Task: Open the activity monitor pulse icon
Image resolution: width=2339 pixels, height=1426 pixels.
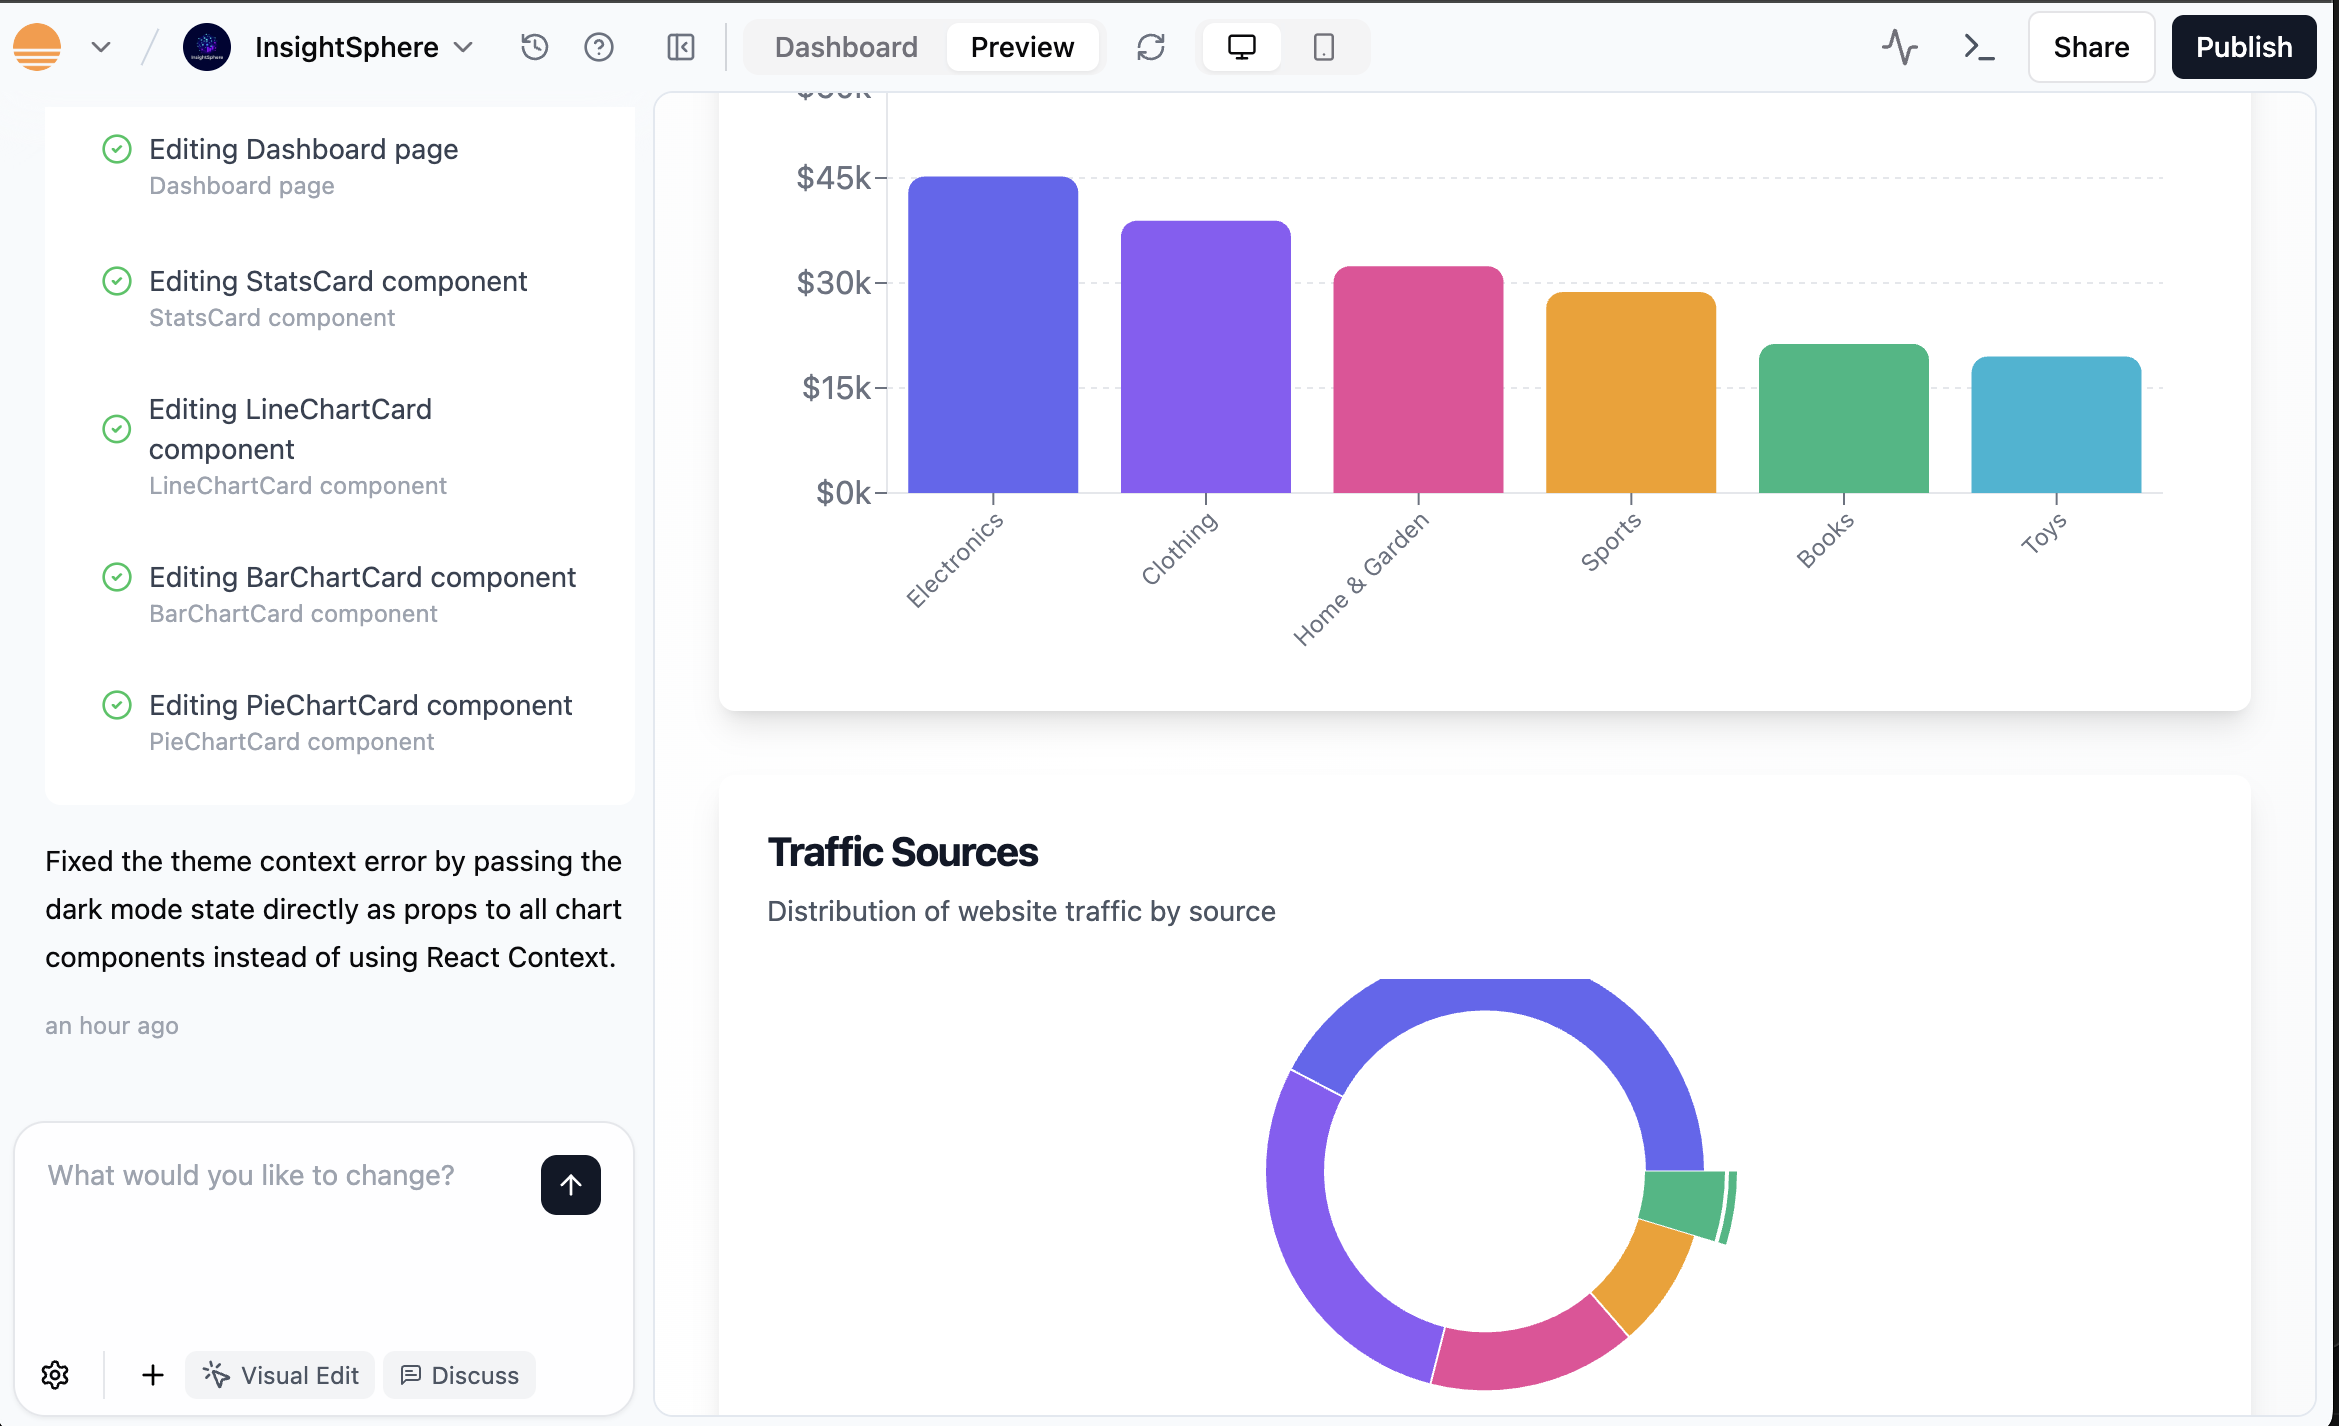Action: coord(1899,47)
